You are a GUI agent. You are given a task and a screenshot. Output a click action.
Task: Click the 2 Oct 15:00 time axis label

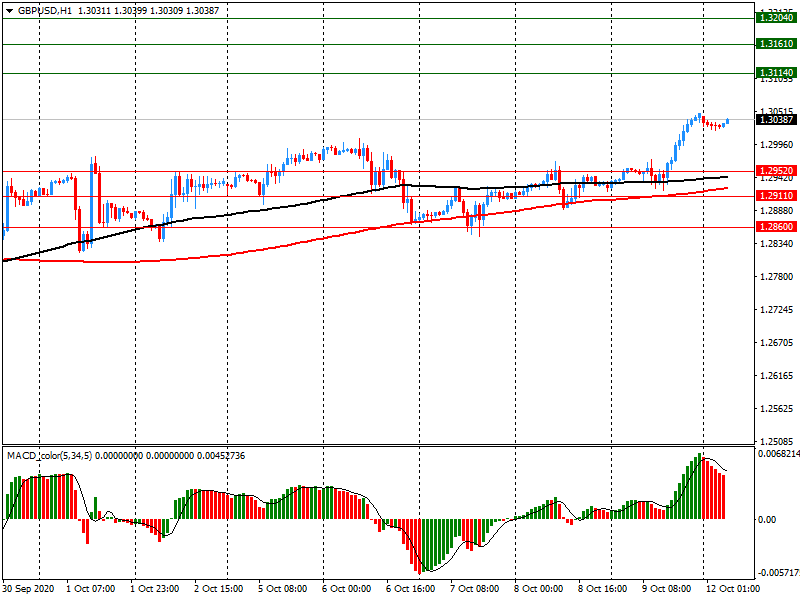(x=219, y=589)
